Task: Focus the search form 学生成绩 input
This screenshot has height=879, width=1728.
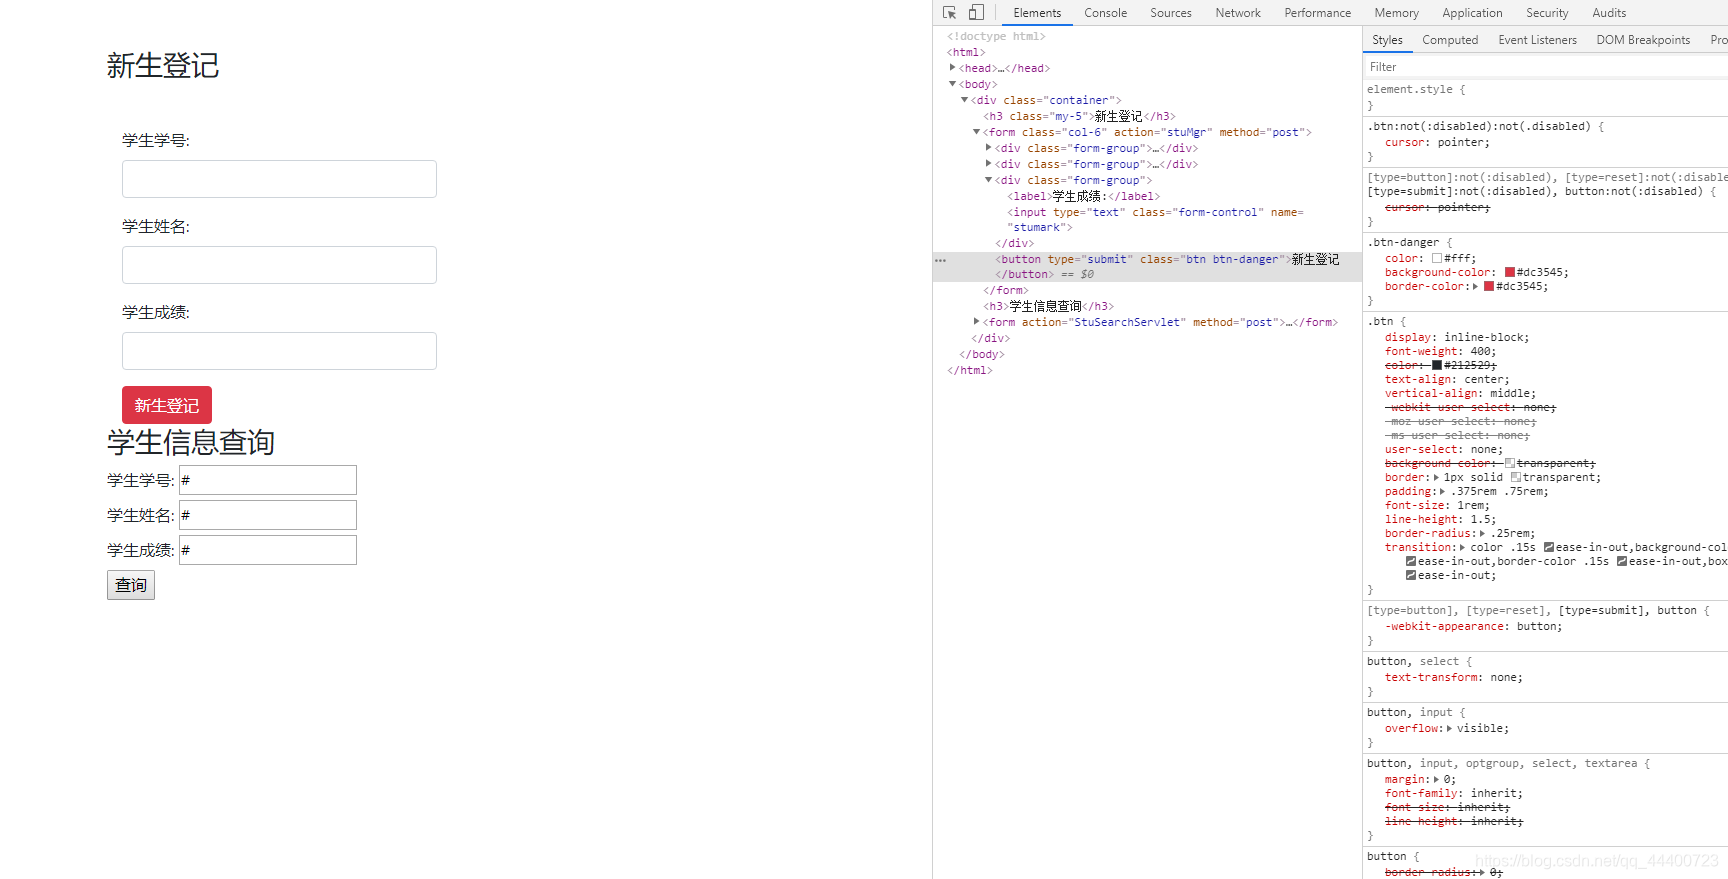Action: pyautogui.click(x=268, y=550)
